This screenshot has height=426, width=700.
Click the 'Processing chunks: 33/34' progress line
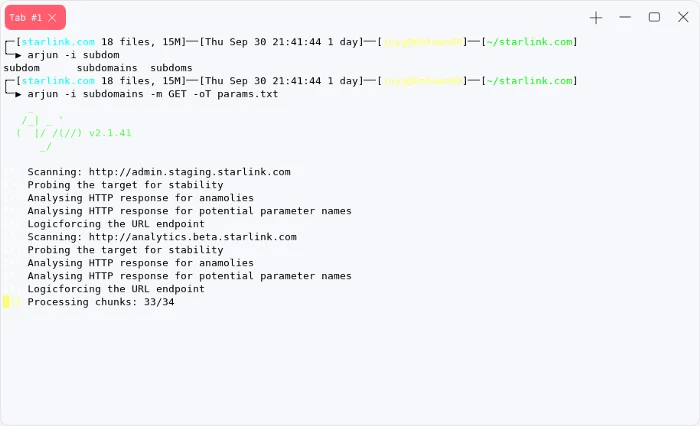point(101,302)
